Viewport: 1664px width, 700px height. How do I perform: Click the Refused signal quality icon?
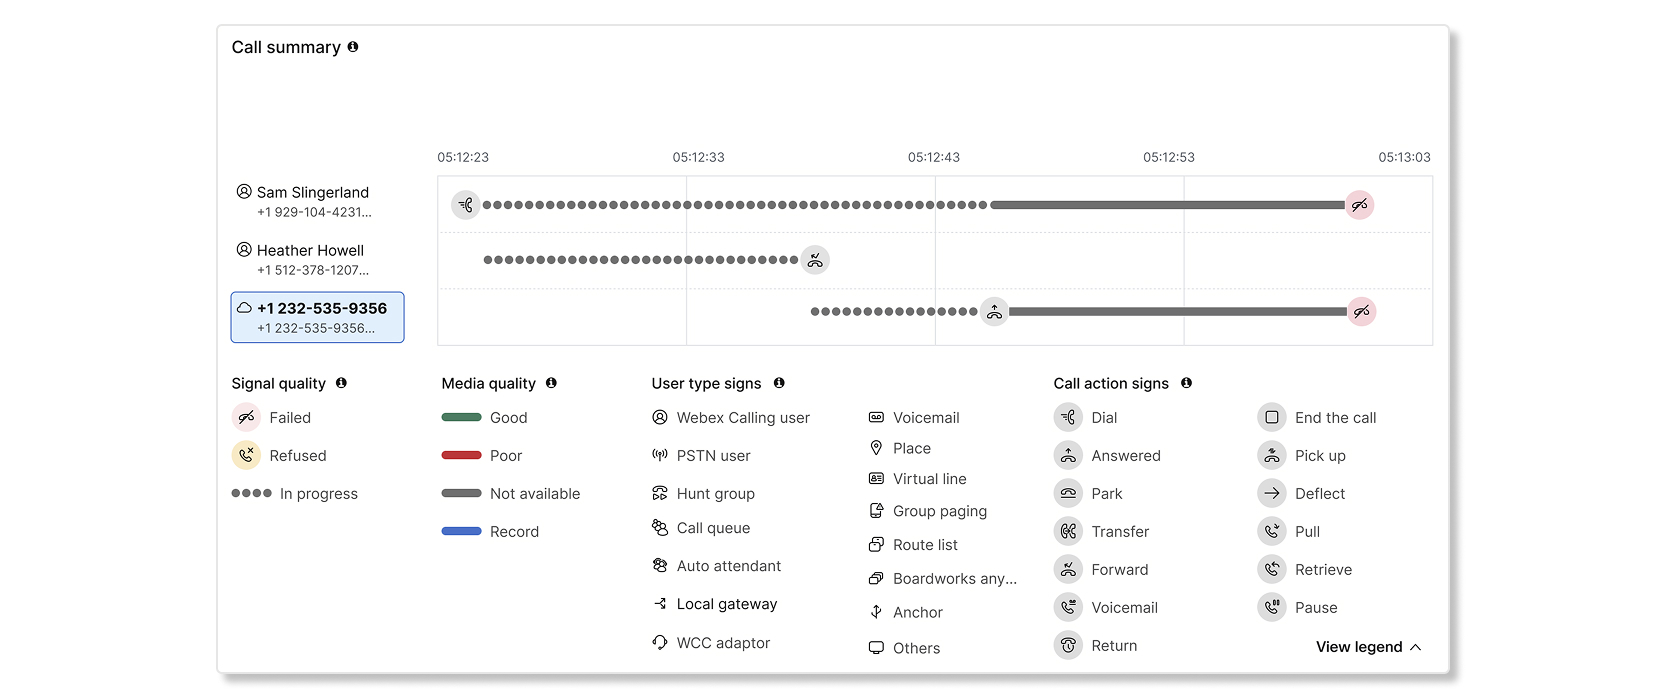click(x=246, y=456)
